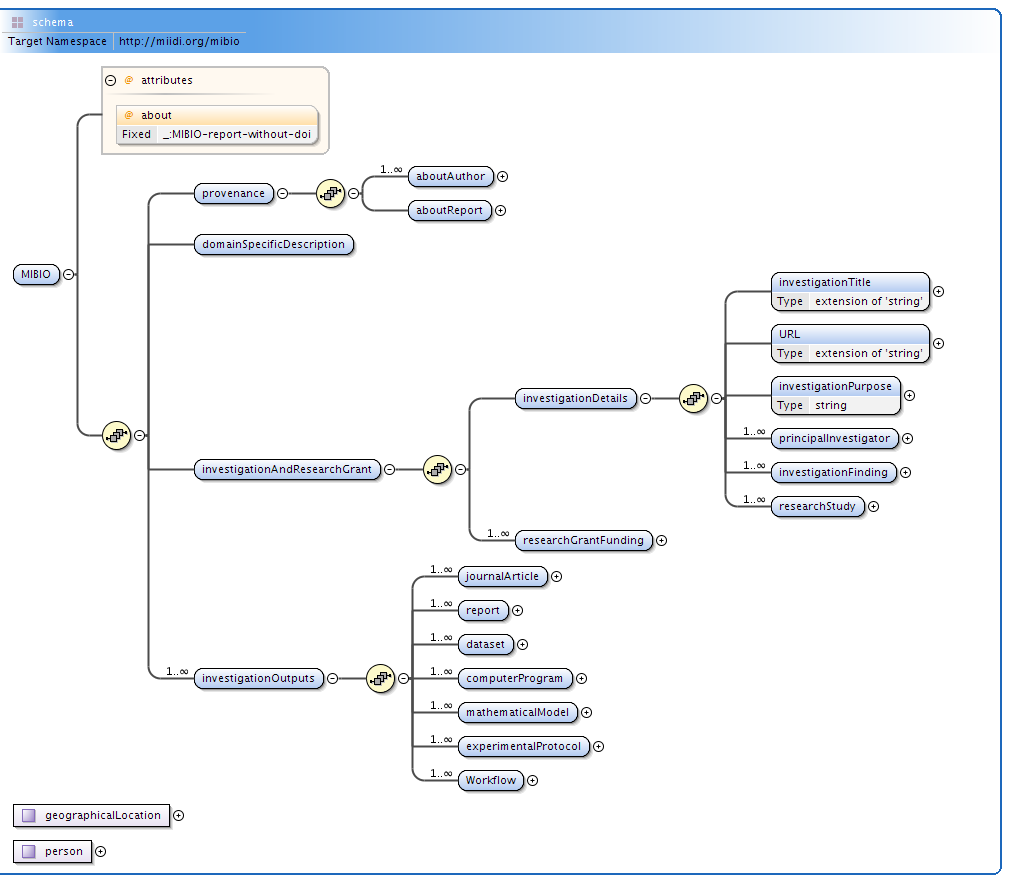Select the domainSpecificDescription element
This screenshot has height=895, width=1012.
point(273,244)
